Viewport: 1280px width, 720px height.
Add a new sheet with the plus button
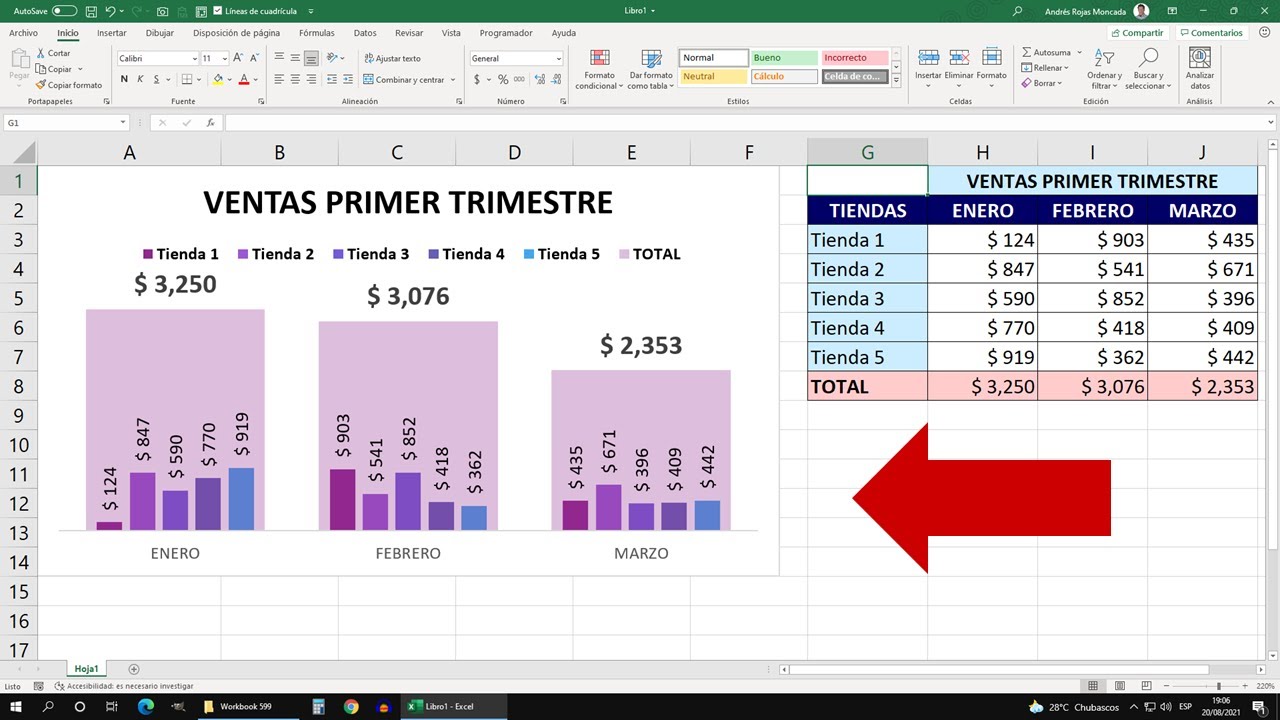point(134,669)
